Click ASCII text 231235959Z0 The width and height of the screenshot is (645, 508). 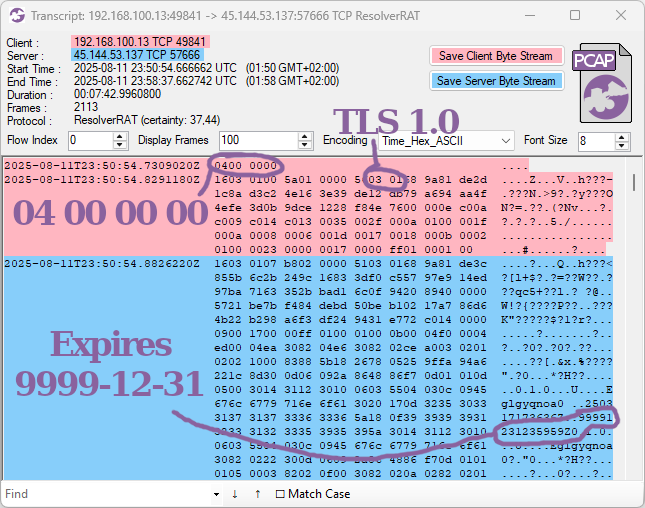[539, 431]
